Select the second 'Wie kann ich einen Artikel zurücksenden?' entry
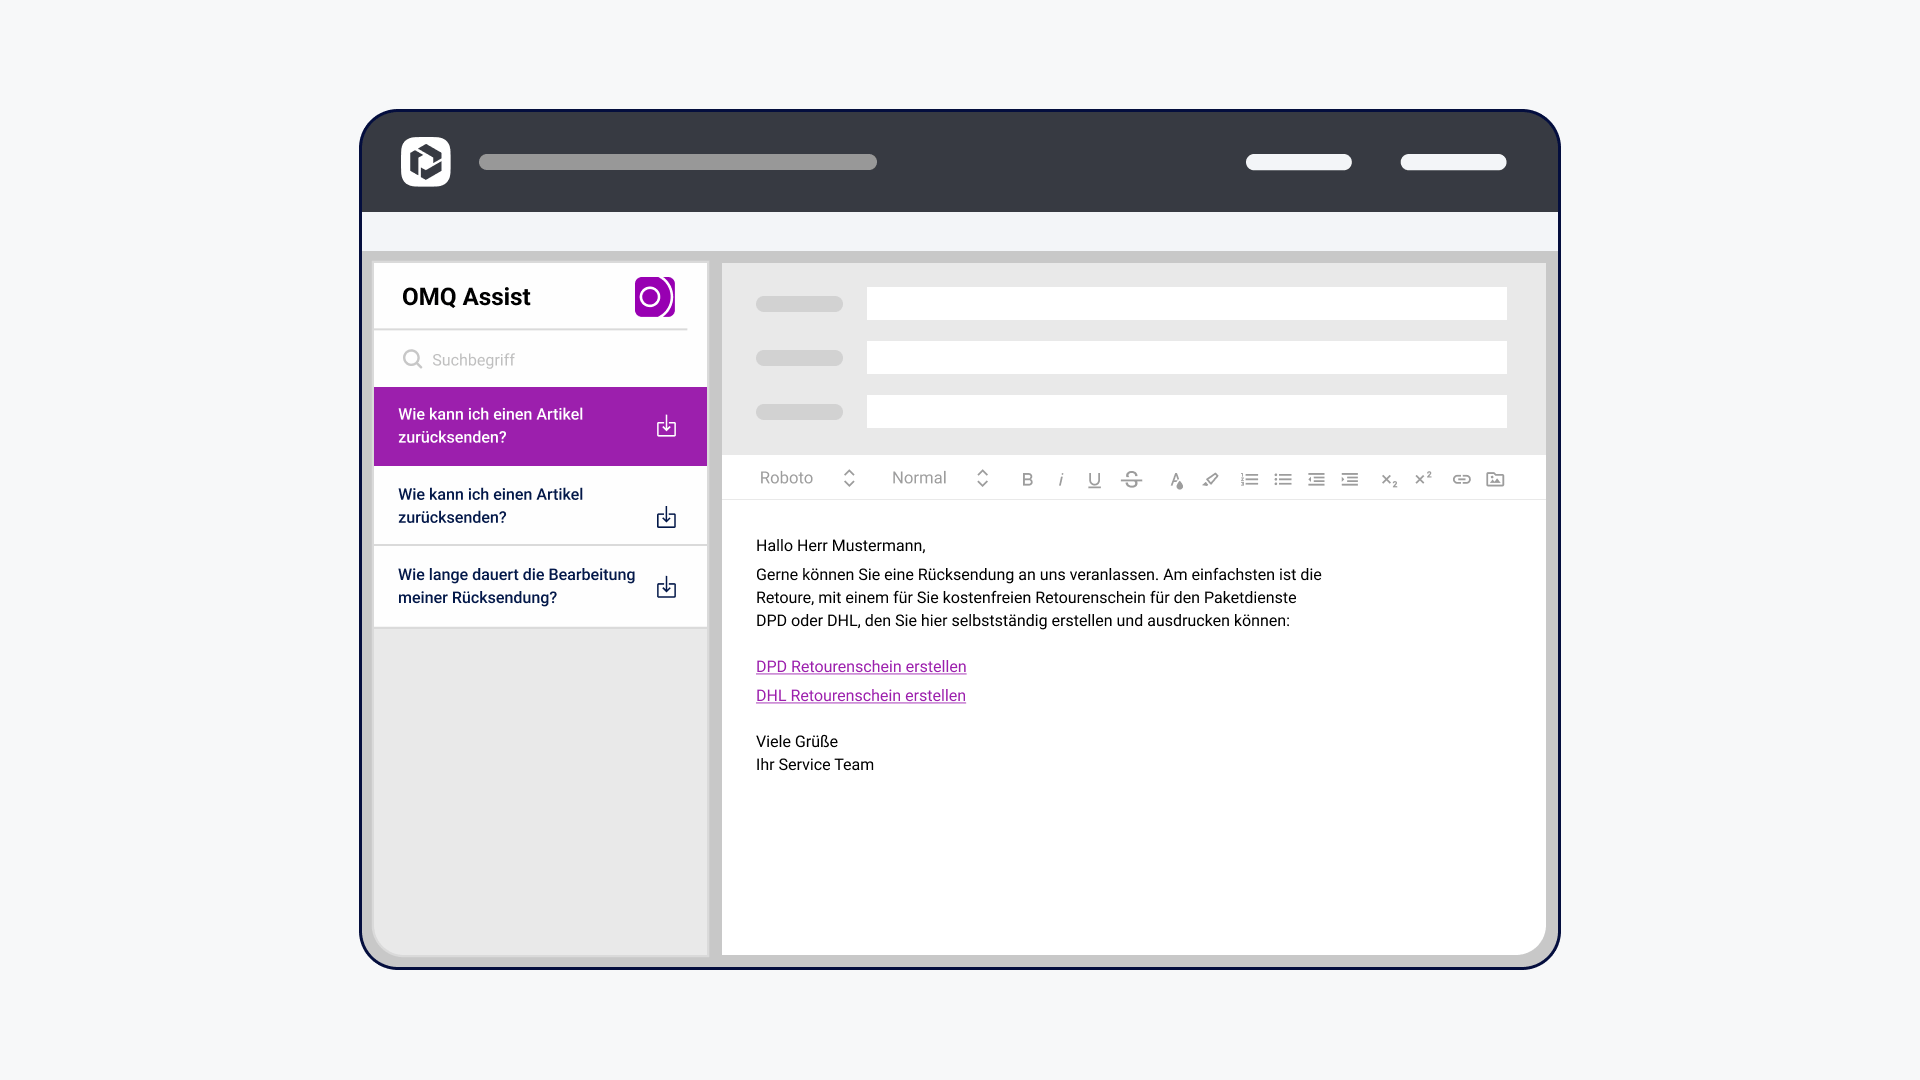The width and height of the screenshot is (1920, 1080). [x=540, y=506]
